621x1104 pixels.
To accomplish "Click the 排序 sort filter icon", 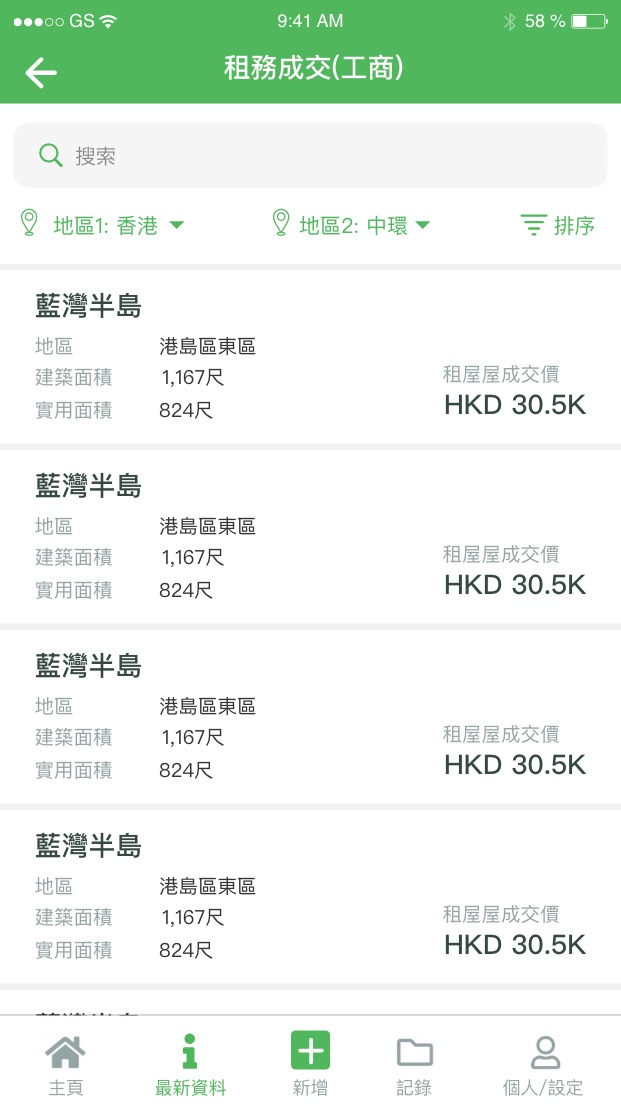I will pos(535,225).
